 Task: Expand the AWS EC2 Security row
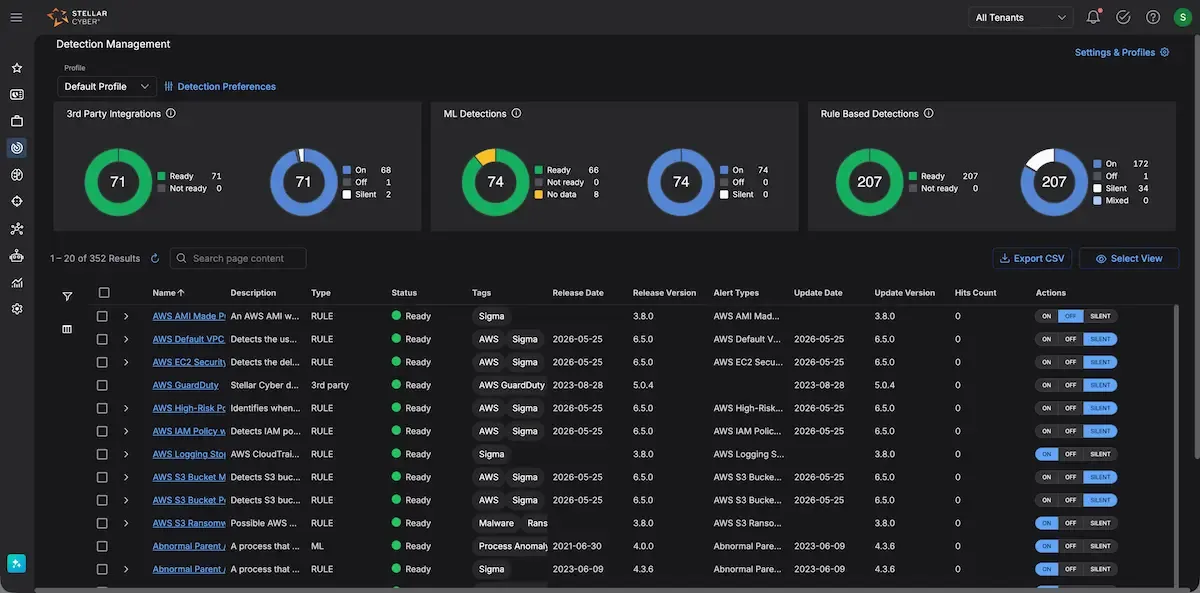(126, 362)
